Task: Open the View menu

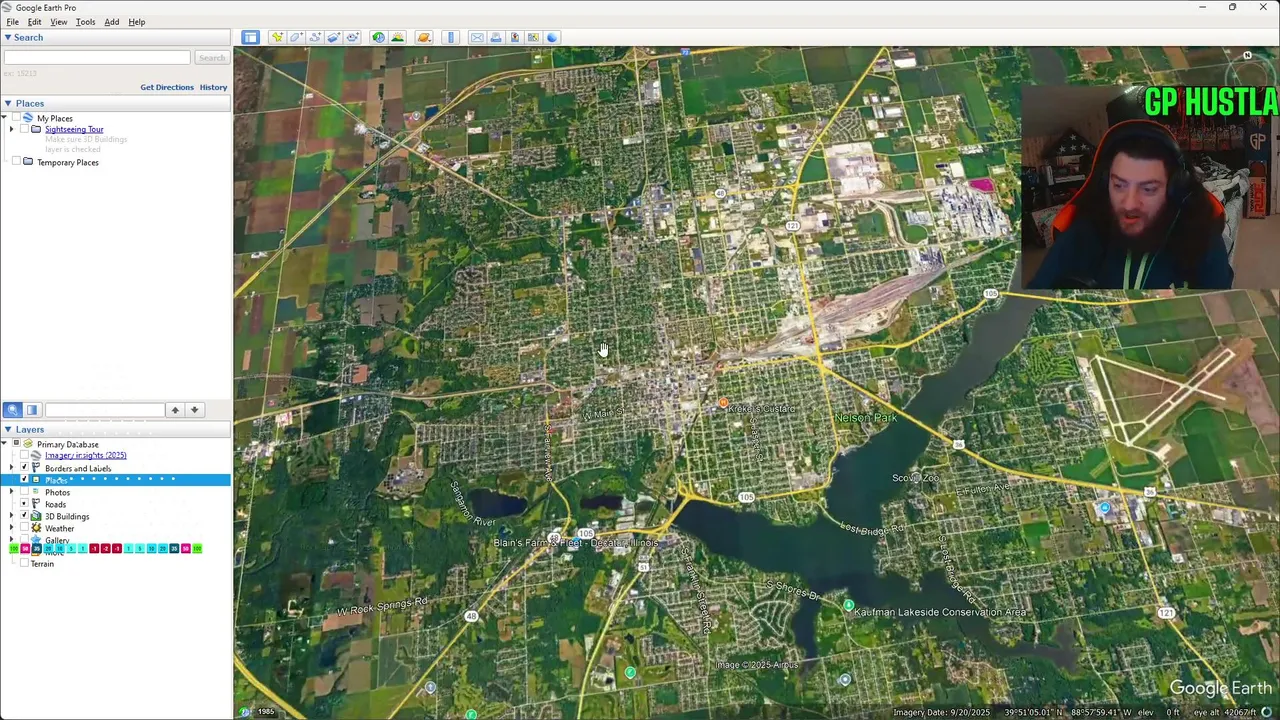Action: 59,22
